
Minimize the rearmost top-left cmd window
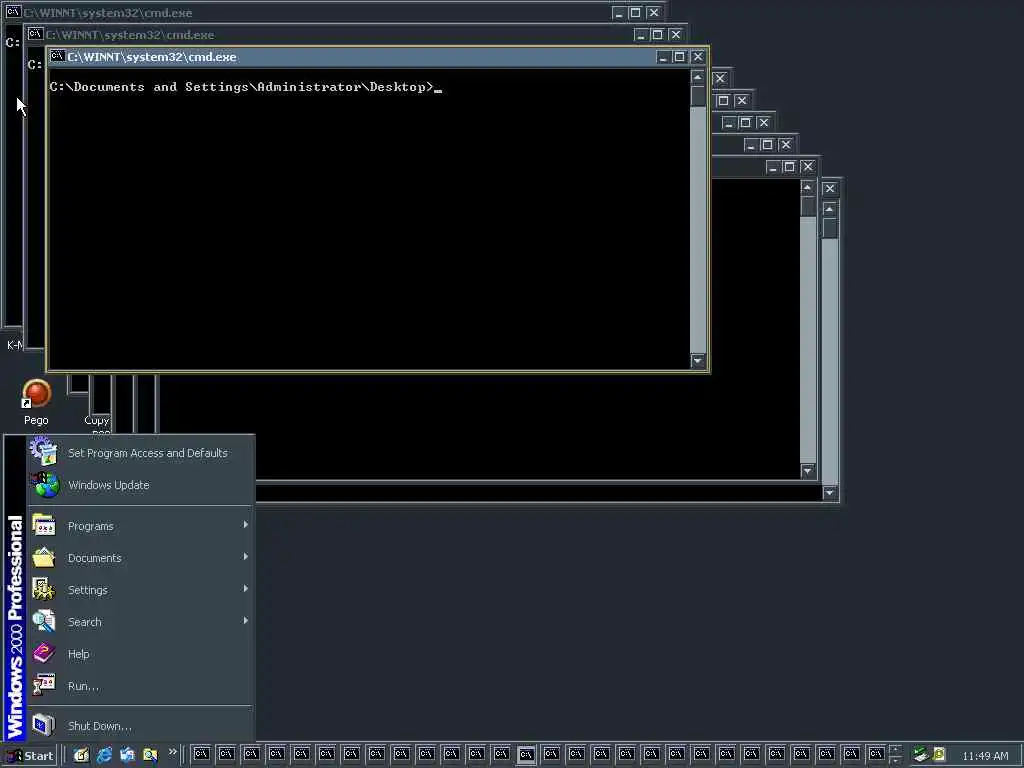pyautogui.click(x=618, y=13)
